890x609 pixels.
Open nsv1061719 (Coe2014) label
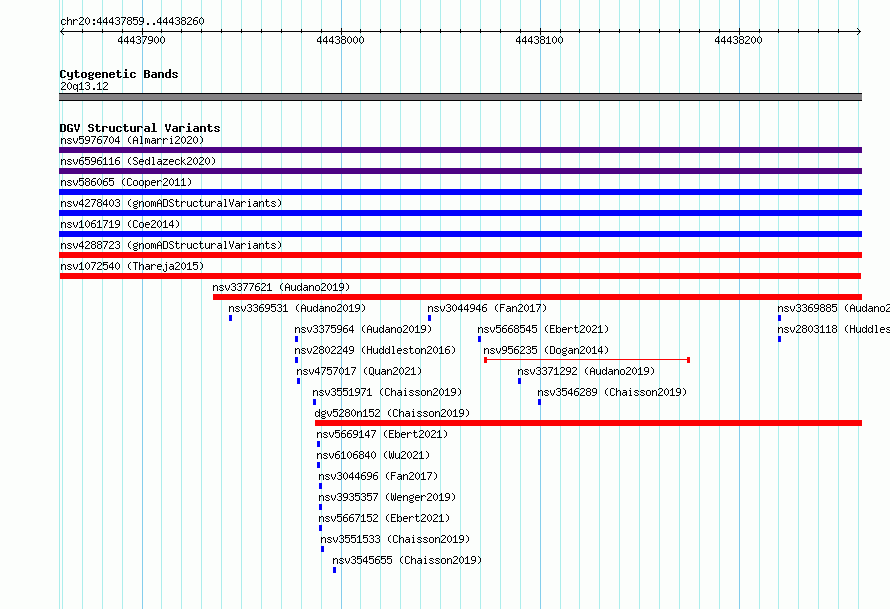pyautogui.click(x=120, y=224)
